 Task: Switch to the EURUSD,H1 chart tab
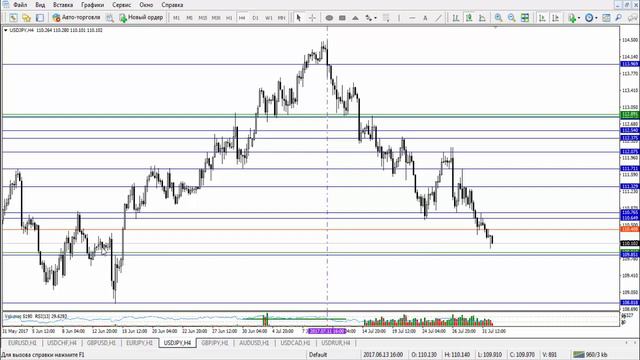tap(22, 343)
